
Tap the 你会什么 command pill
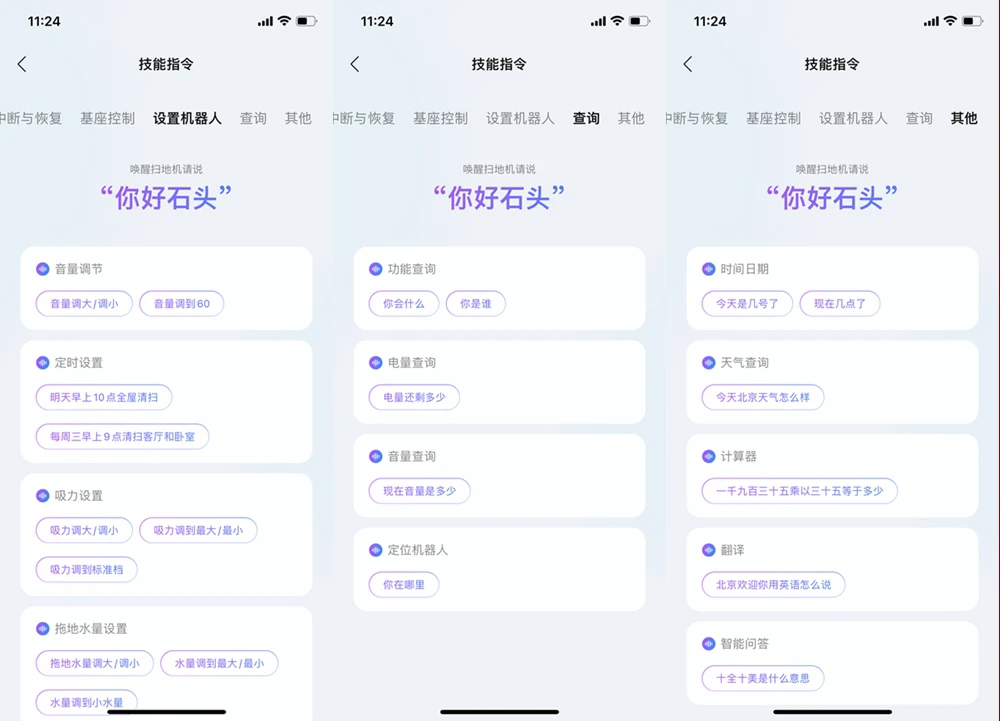[x=404, y=304]
